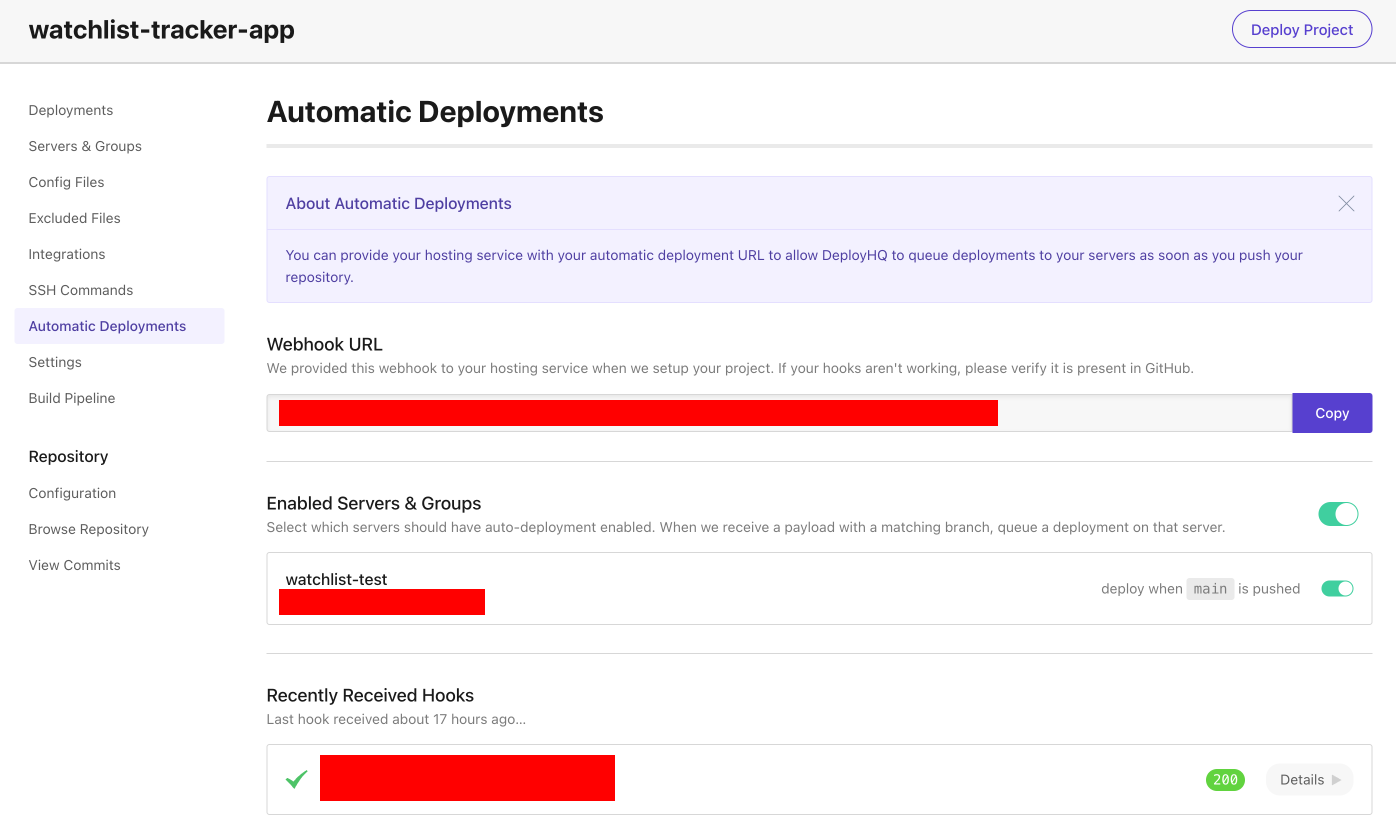Viewport: 1396px width, 835px height.
Task: Browse the repository
Action: [88, 529]
